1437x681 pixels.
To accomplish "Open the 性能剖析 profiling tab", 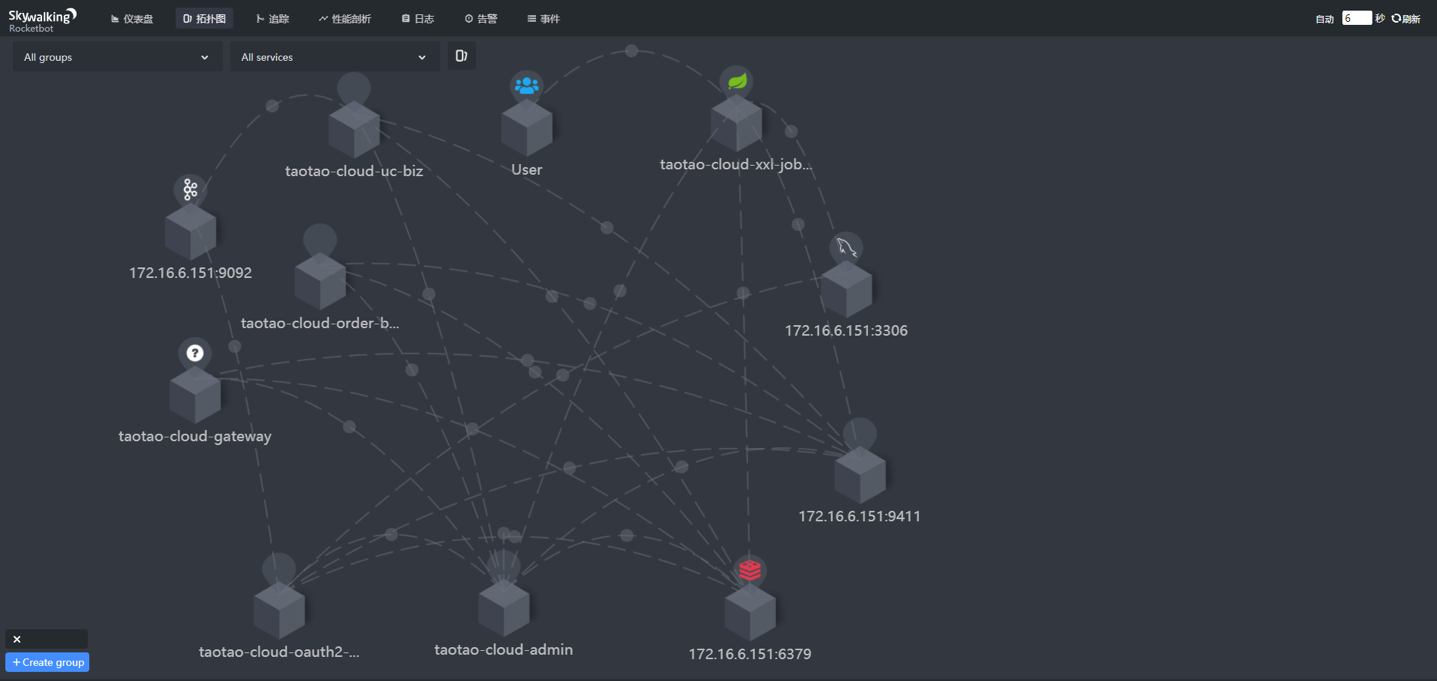I will [x=344, y=19].
